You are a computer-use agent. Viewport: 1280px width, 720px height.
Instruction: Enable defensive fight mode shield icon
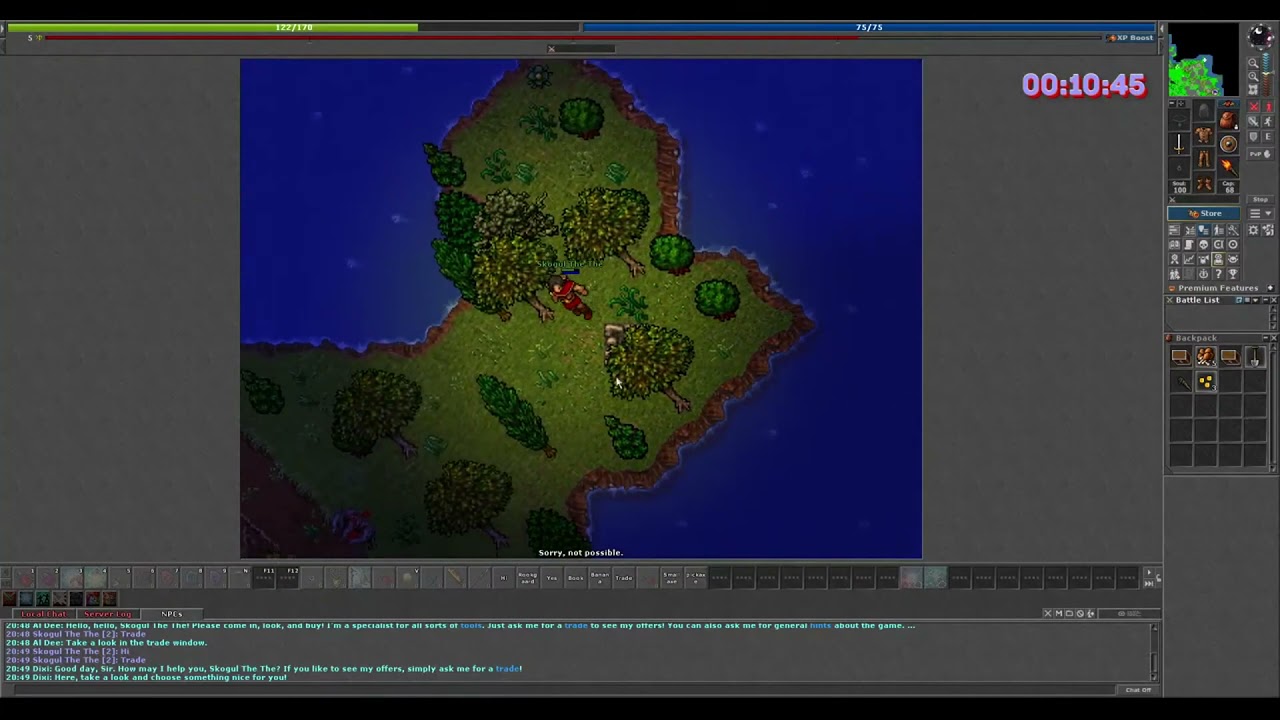[1254, 137]
